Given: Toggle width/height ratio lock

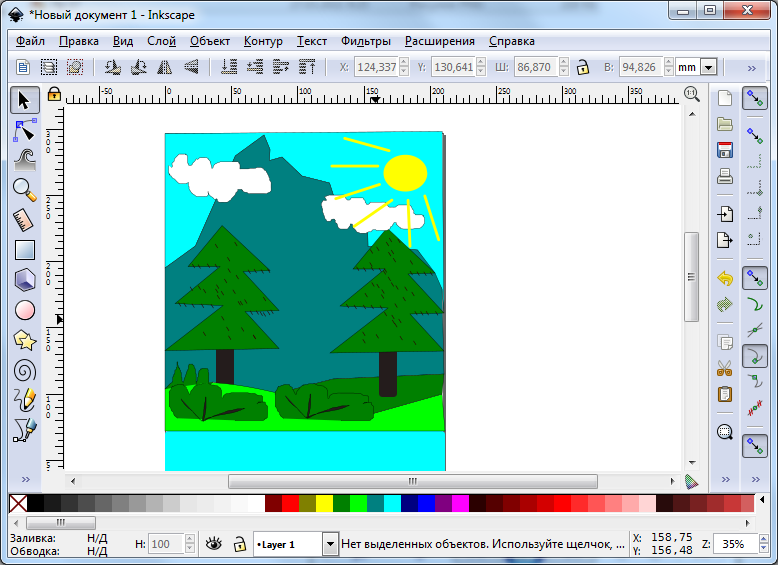Looking at the screenshot, I should (x=583, y=67).
